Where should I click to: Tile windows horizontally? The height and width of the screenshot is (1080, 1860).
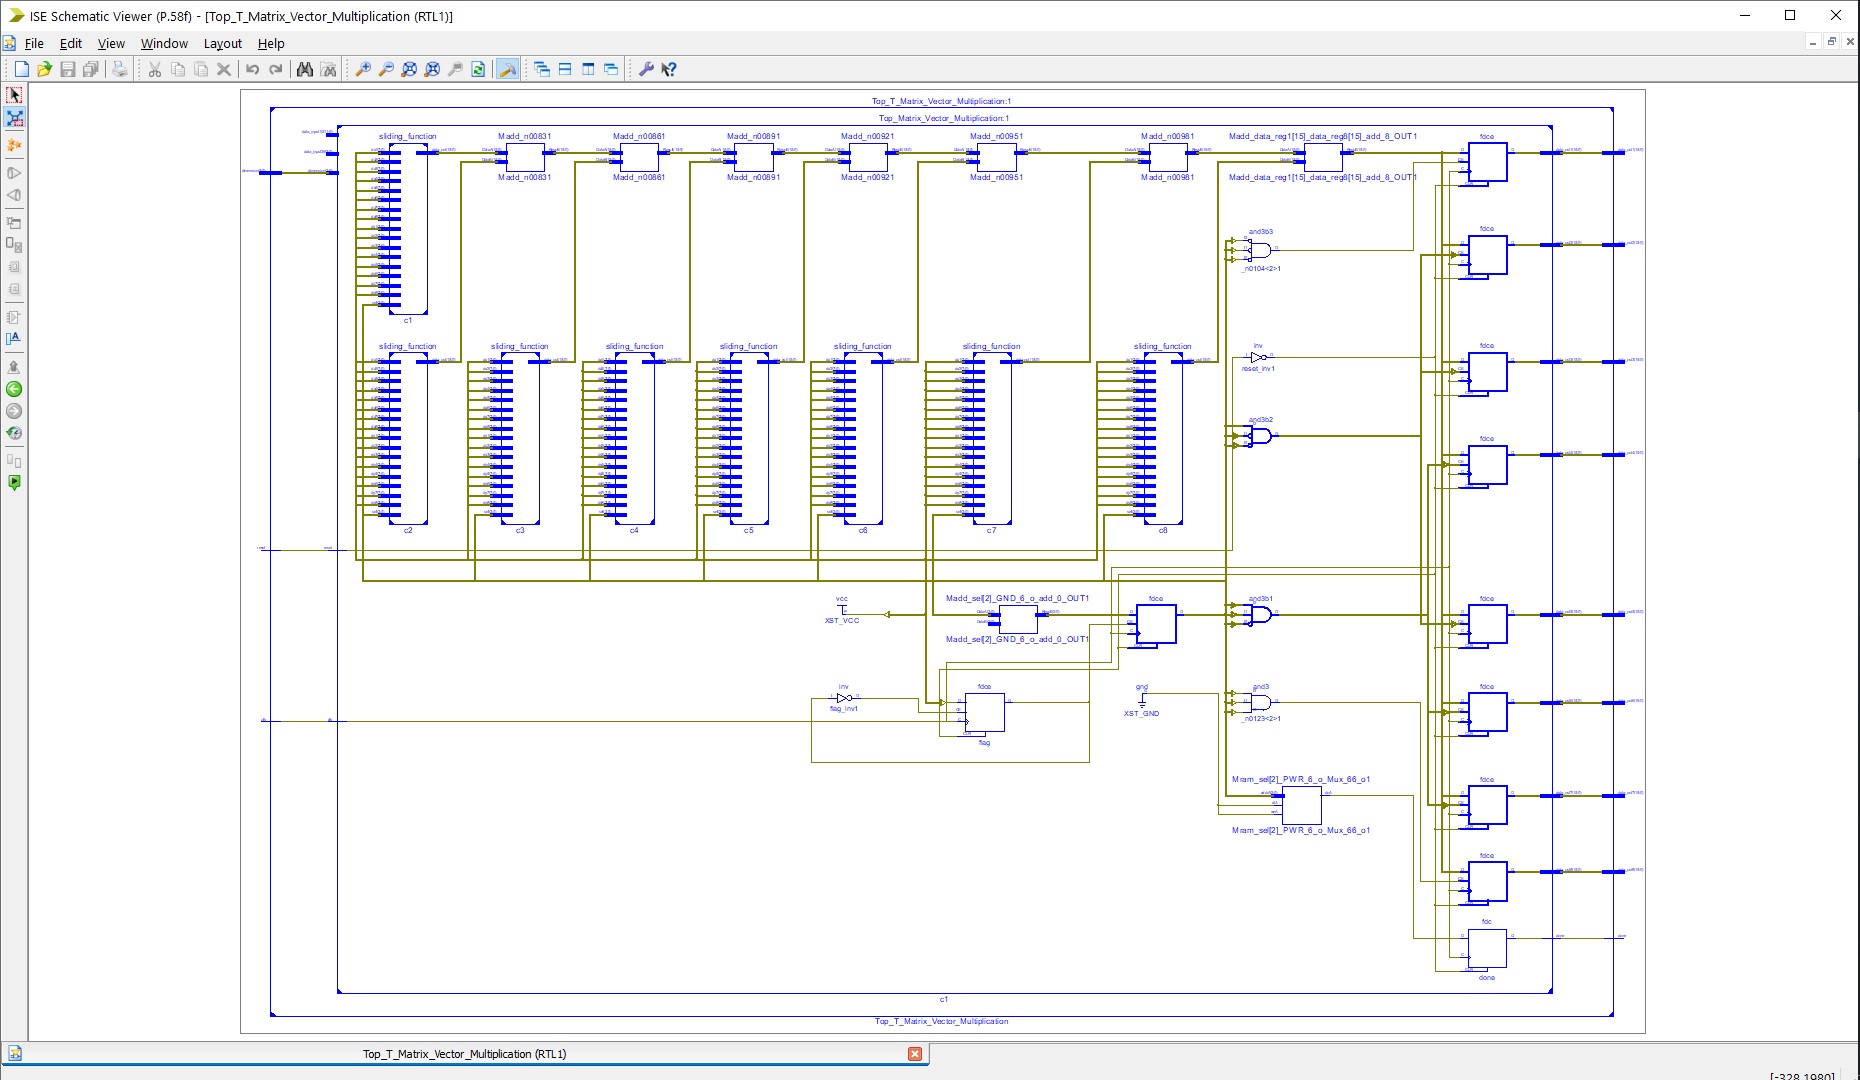coord(564,69)
